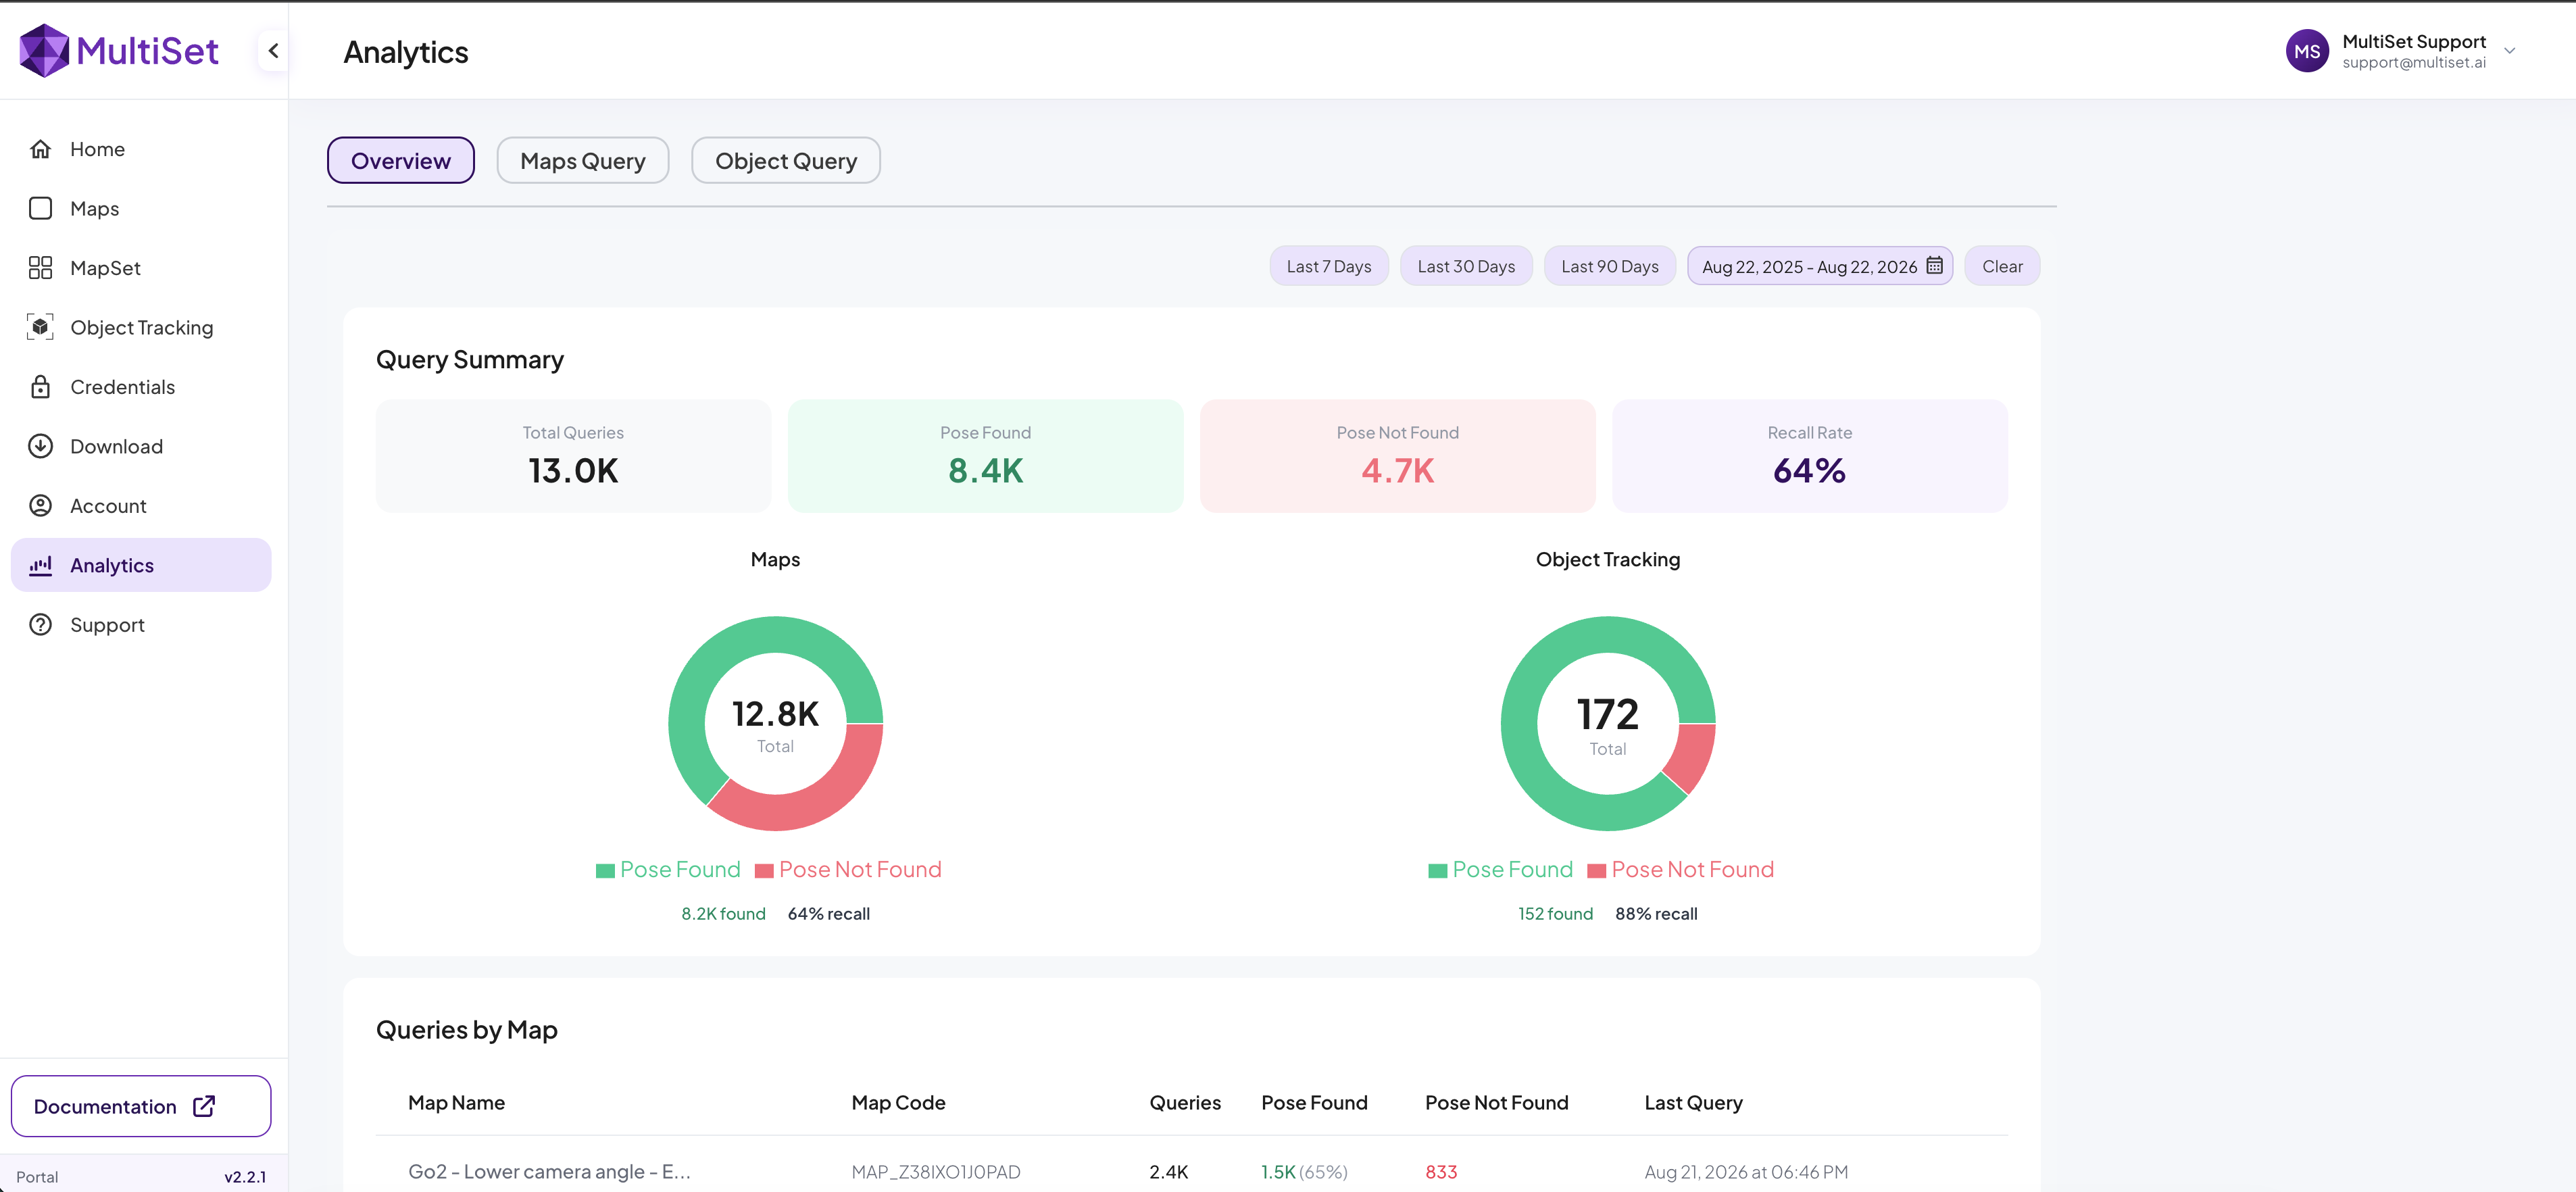Switch to the Maps Query tab

[x=583, y=160]
